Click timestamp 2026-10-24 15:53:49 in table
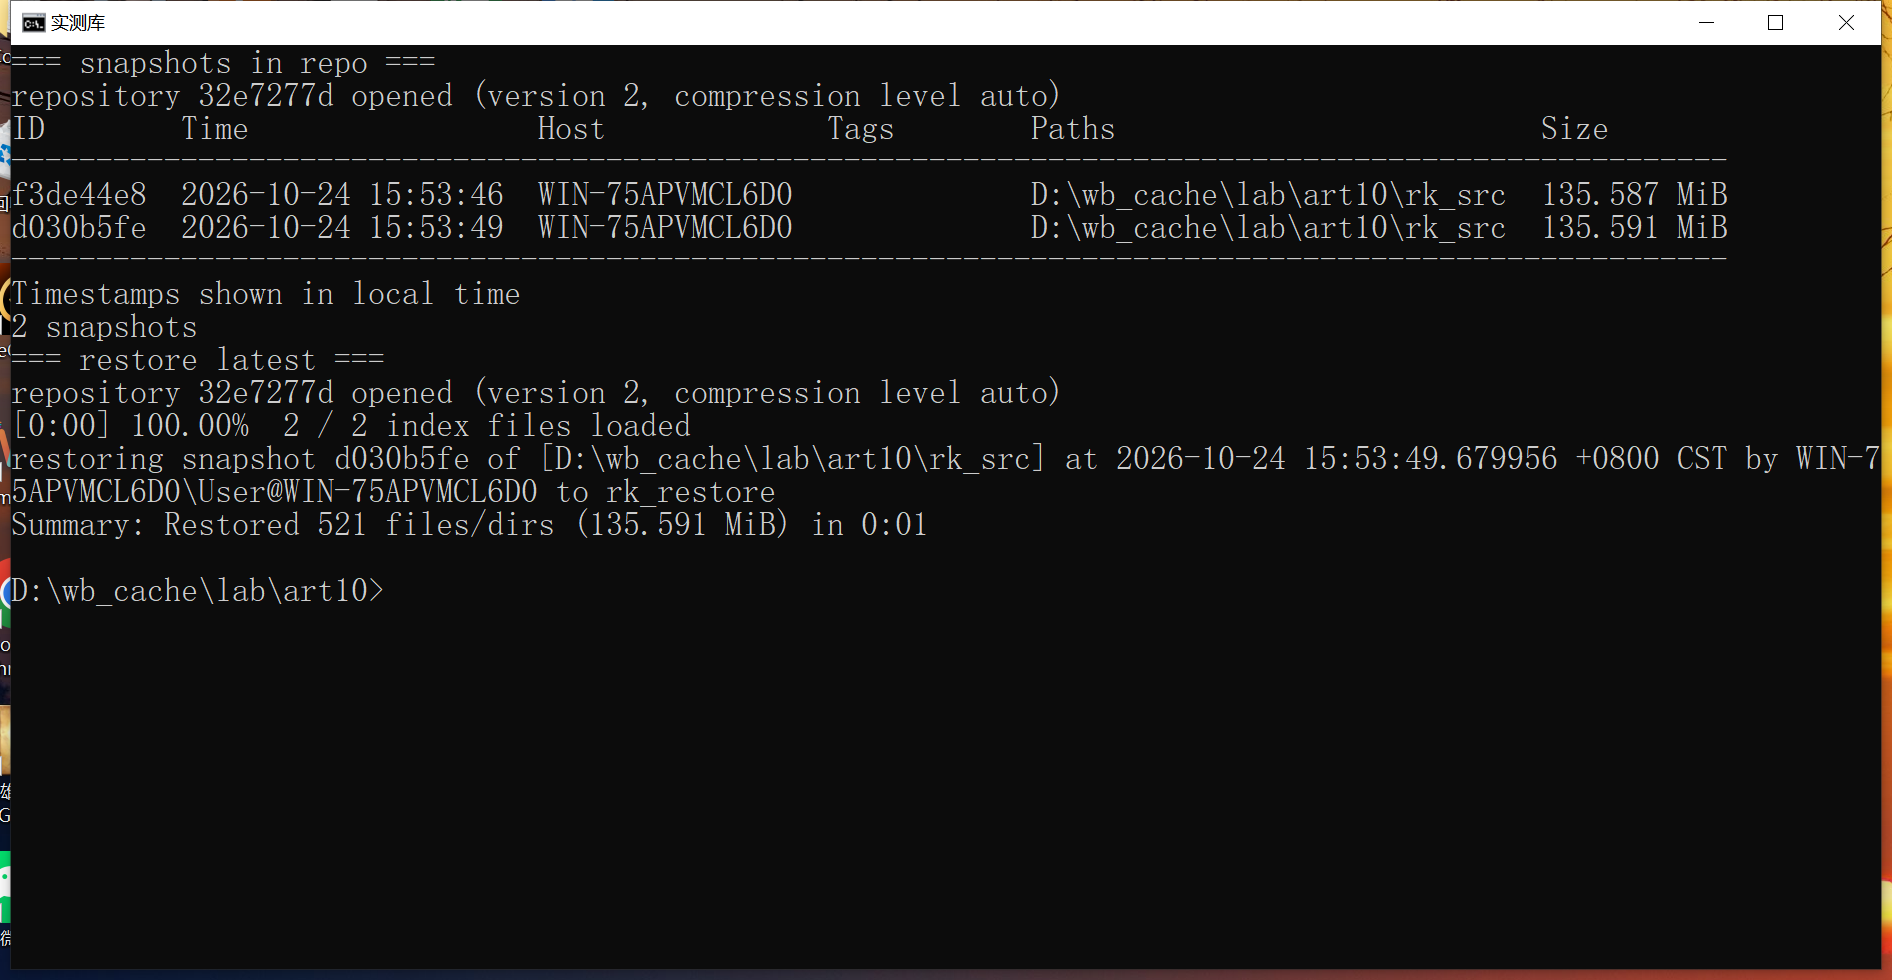Viewport: 1892px width, 980px height. tap(342, 227)
